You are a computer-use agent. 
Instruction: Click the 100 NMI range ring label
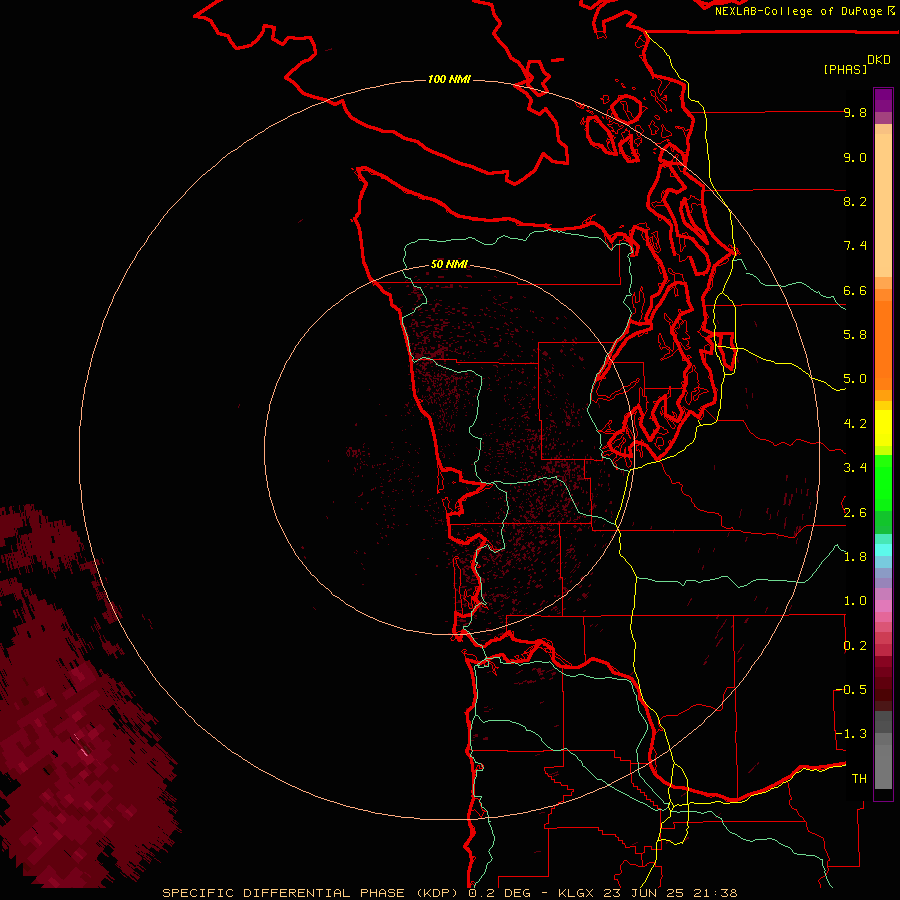click(x=449, y=79)
